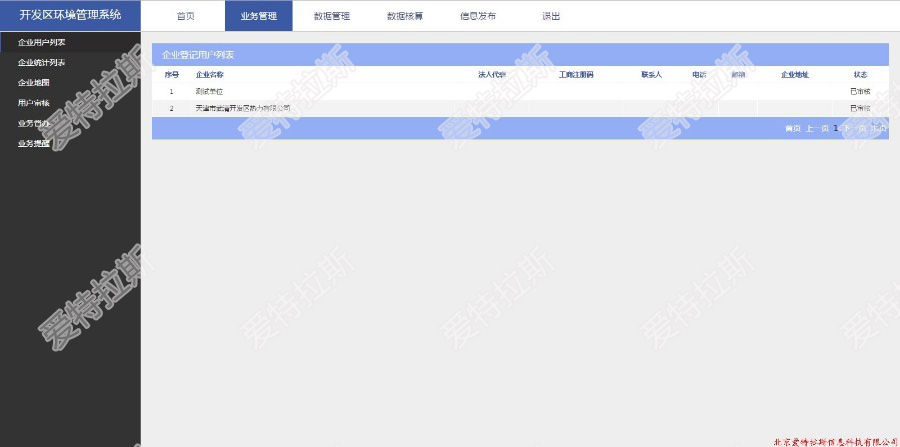Image resolution: width=900 pixels, height=447 pixels.
Task: Open 业务提醒 in the sidebar
Action: point(34,143)
